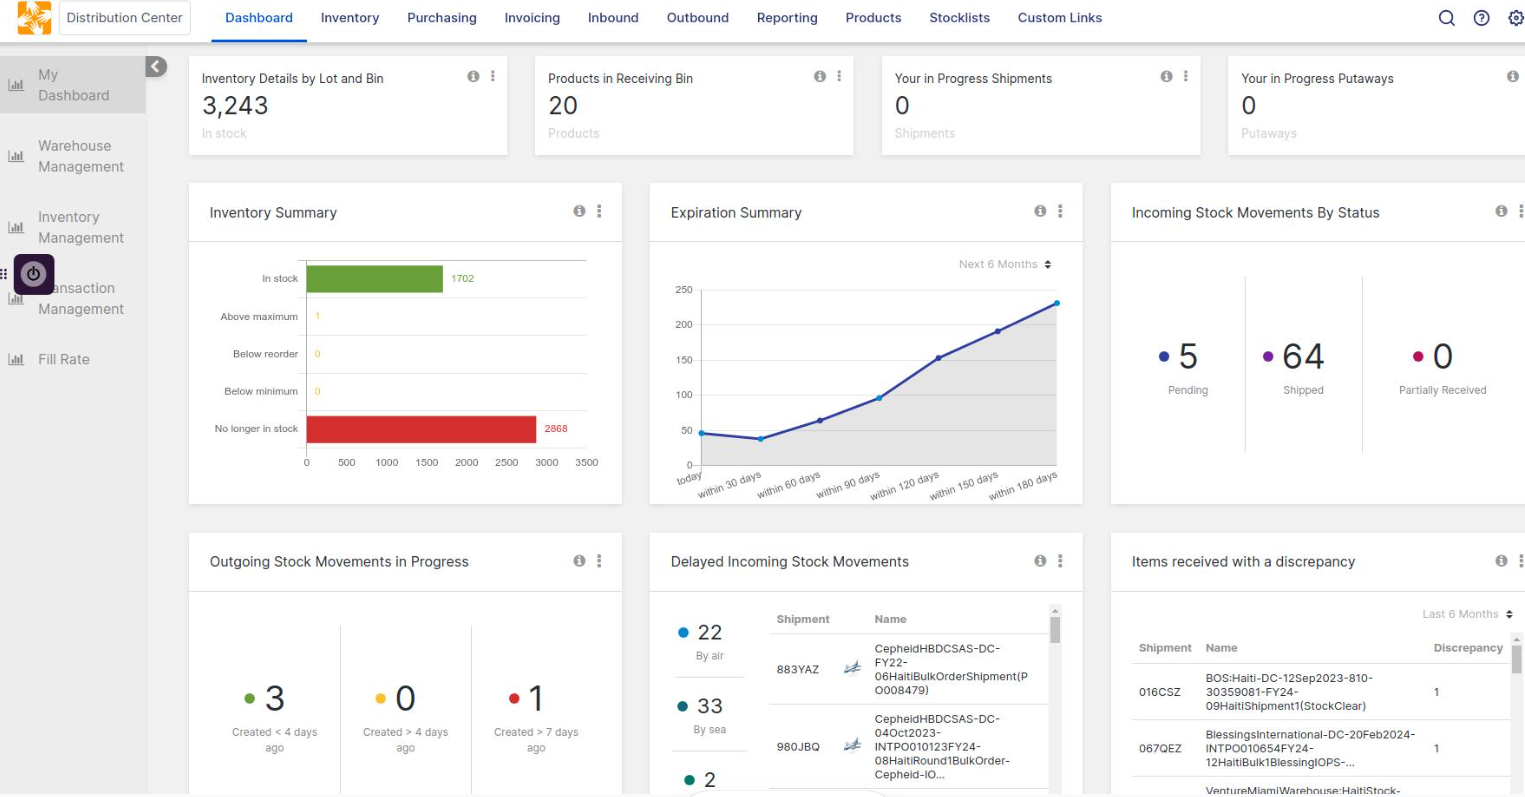Image resolution: width=1525 pixels, height=797 pixels.
Task: Open the Reporting menu
Action: click(787, 18)
